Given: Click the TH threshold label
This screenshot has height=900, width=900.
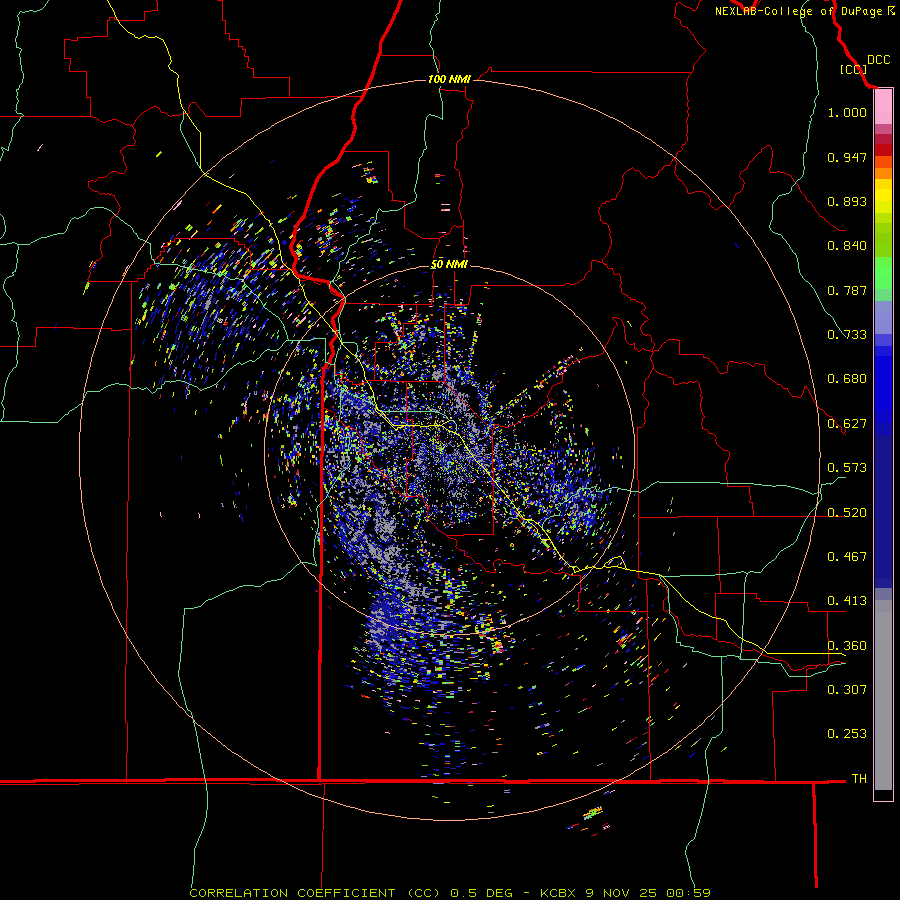Looking at the screenshot, I should (859, 778).
